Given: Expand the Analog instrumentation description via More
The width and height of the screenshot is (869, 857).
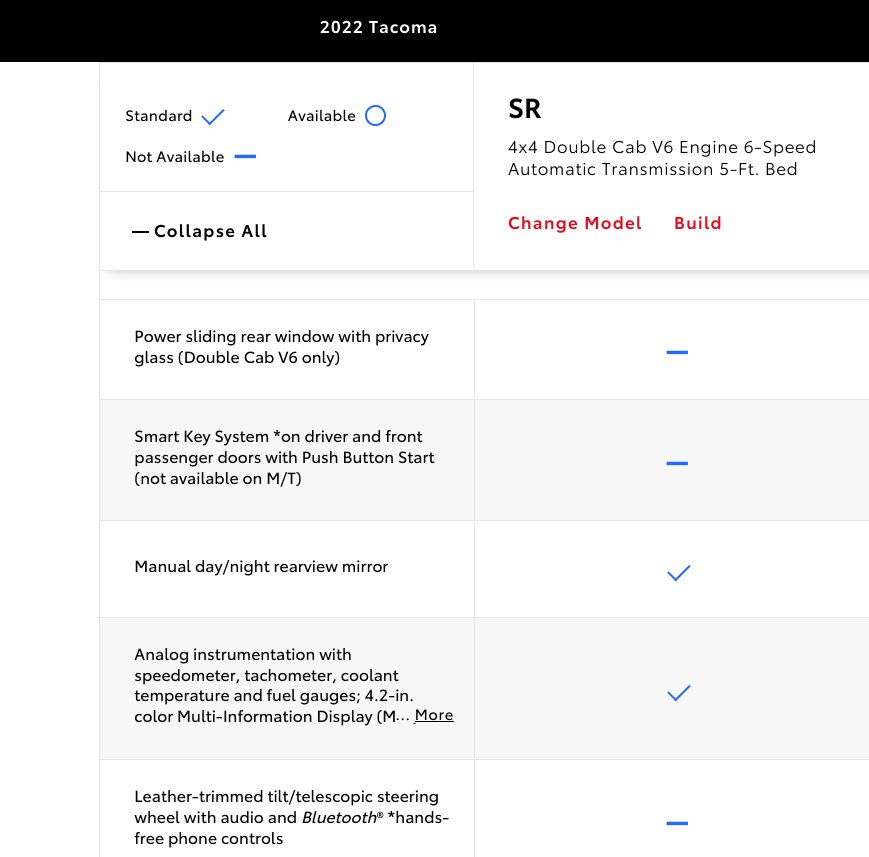Looking at the screenshot, I should (434, 715).
